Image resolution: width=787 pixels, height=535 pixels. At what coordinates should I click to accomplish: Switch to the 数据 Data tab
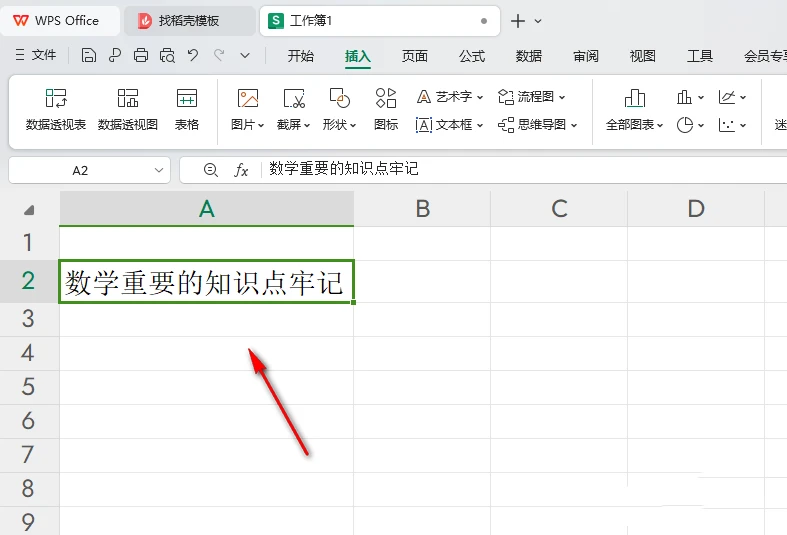click(529, 56)
